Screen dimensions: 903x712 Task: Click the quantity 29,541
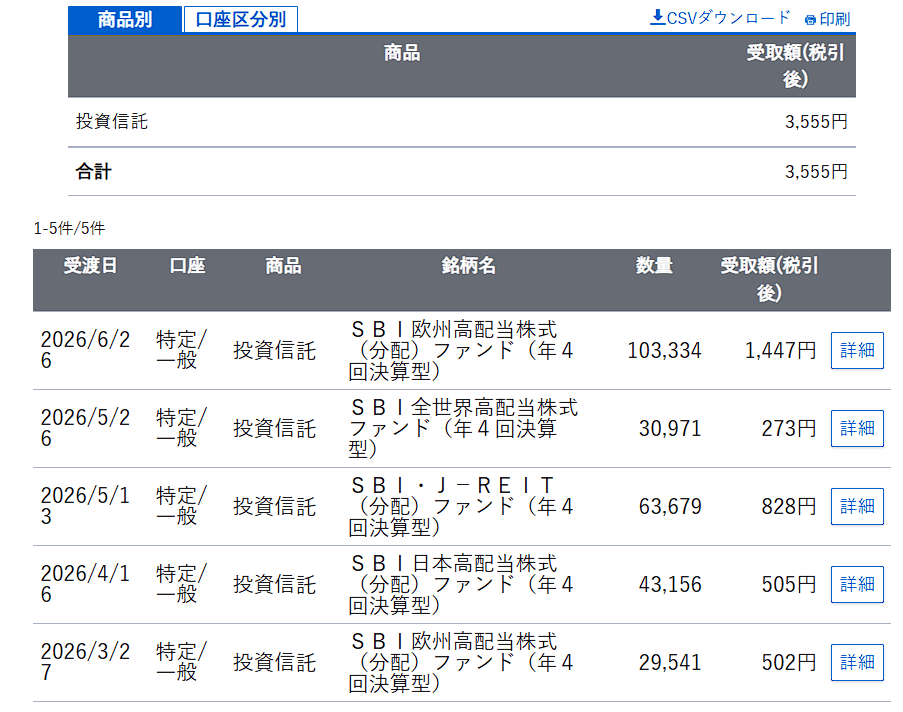[670, 662]
